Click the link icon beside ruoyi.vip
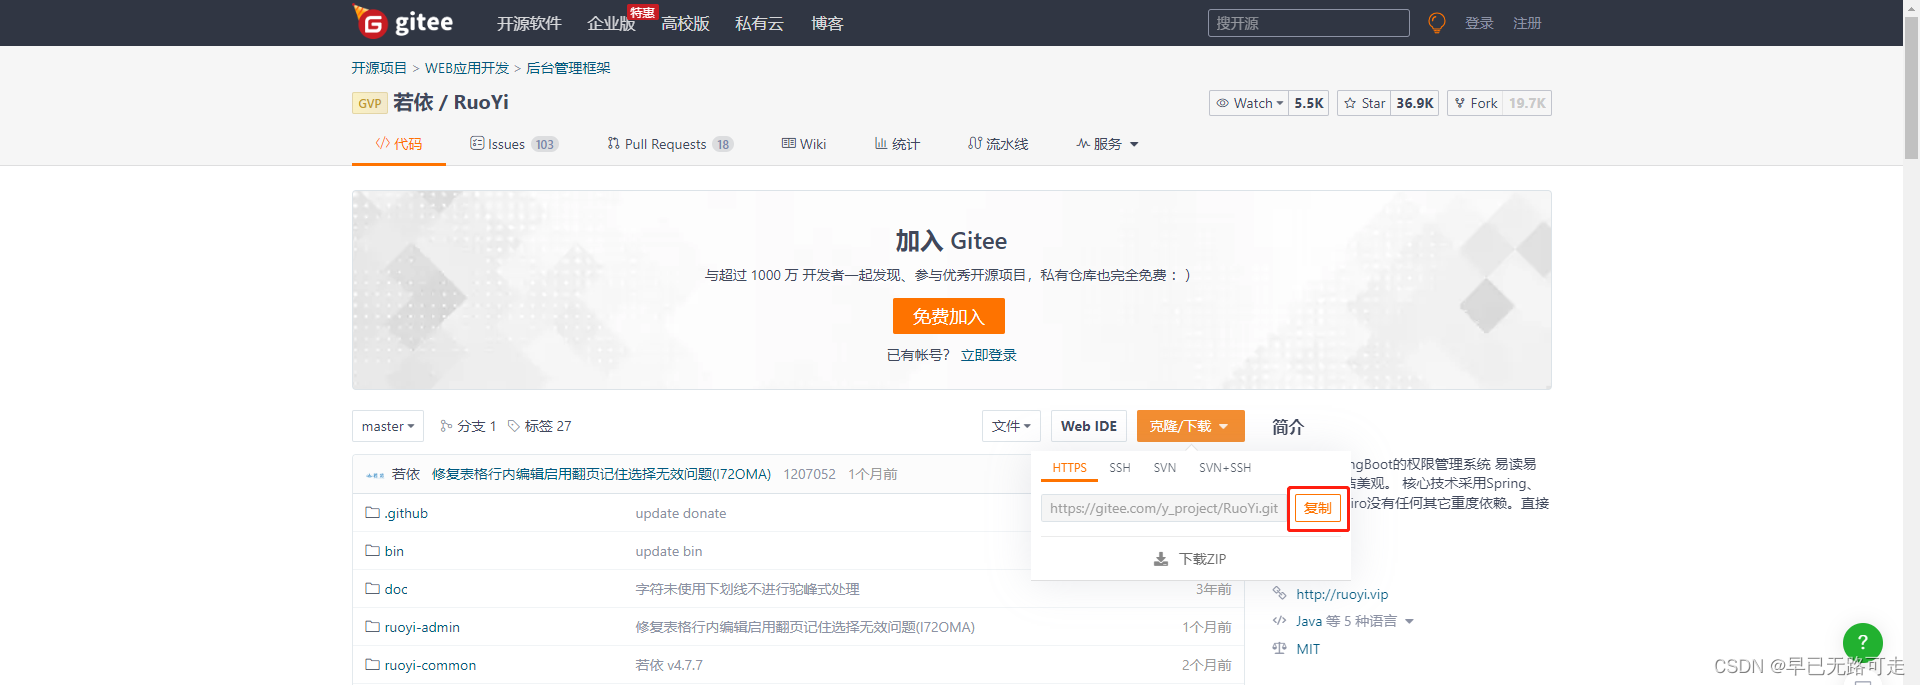The height and width of the screenshot is (685, 1920). point(1279,594)
